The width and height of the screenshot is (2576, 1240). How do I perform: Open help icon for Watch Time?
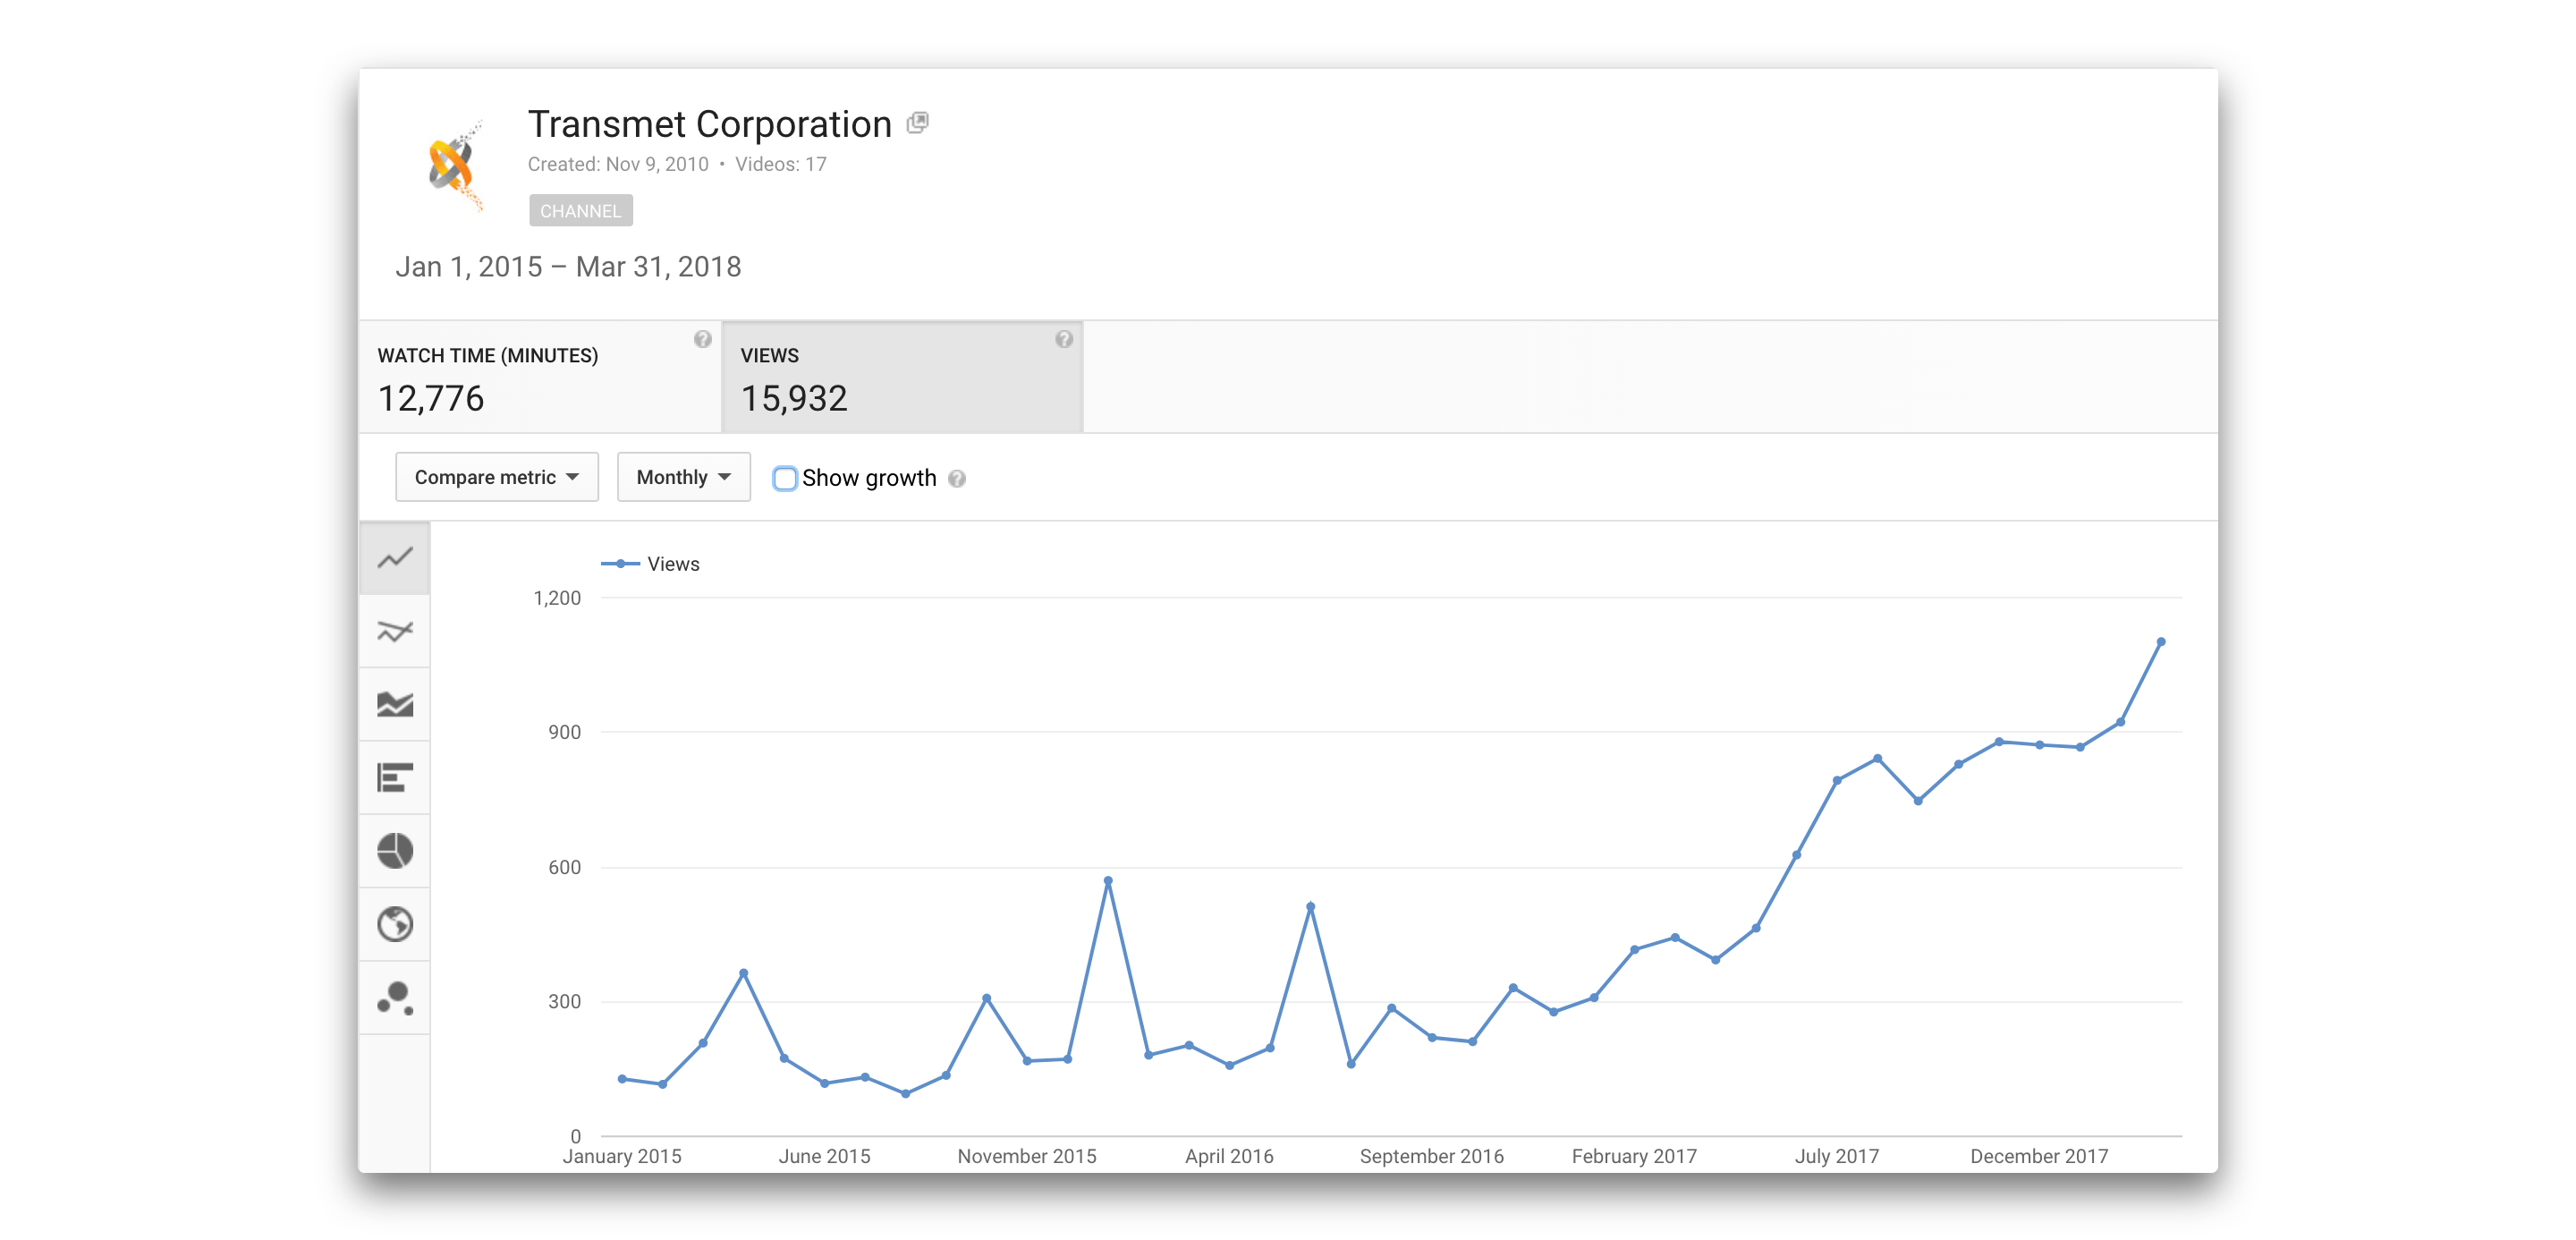[703, 339]
